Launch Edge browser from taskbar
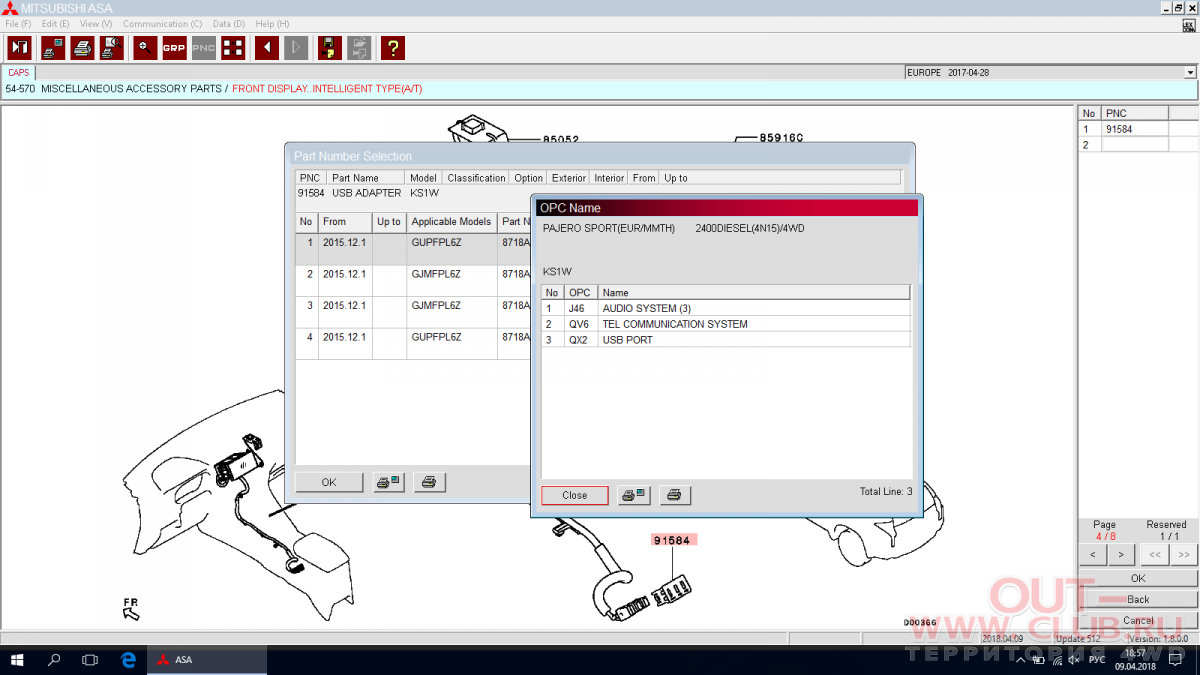 128,660
